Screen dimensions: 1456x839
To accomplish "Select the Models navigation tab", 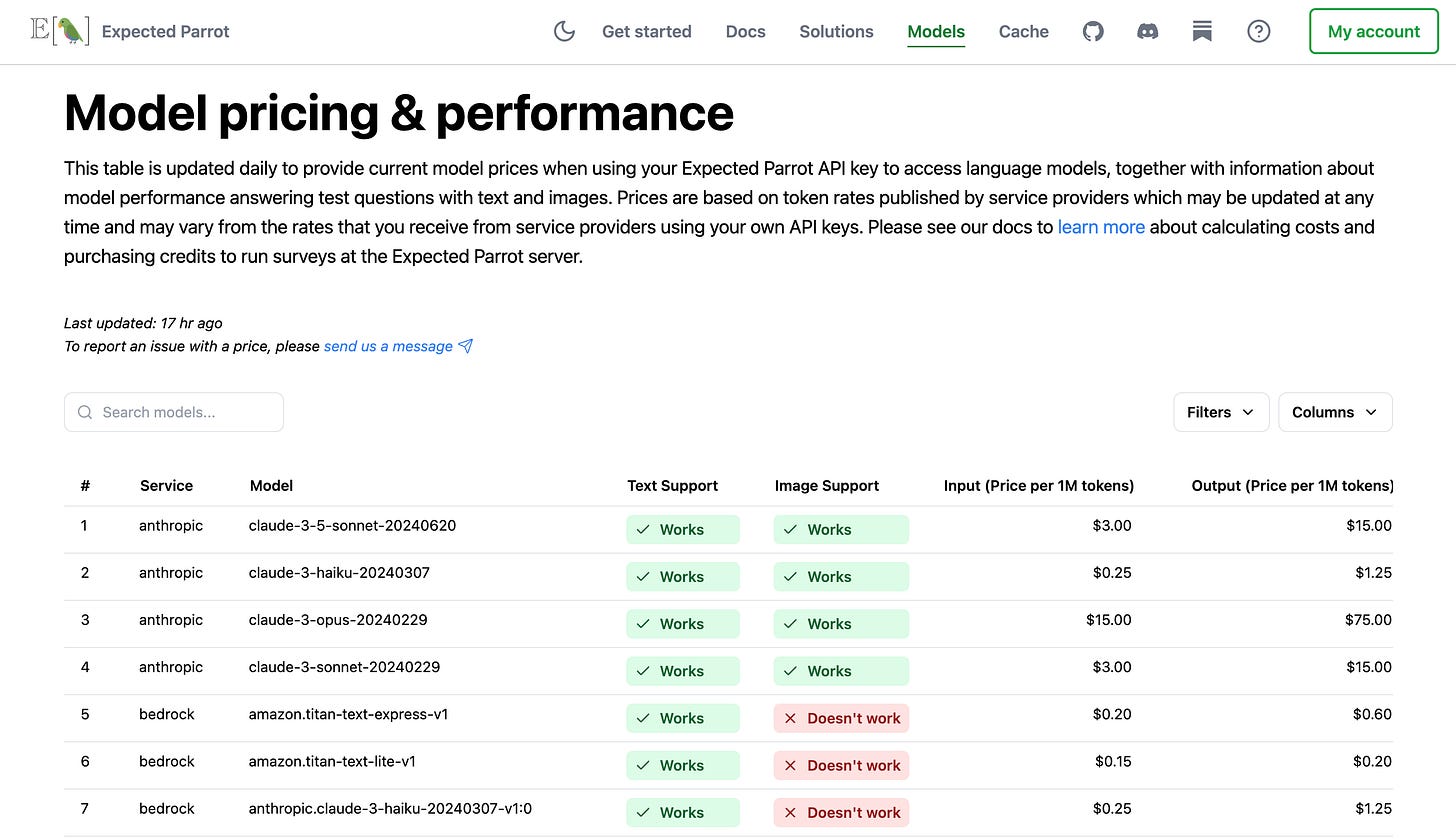I will click(x=936, y=31).
